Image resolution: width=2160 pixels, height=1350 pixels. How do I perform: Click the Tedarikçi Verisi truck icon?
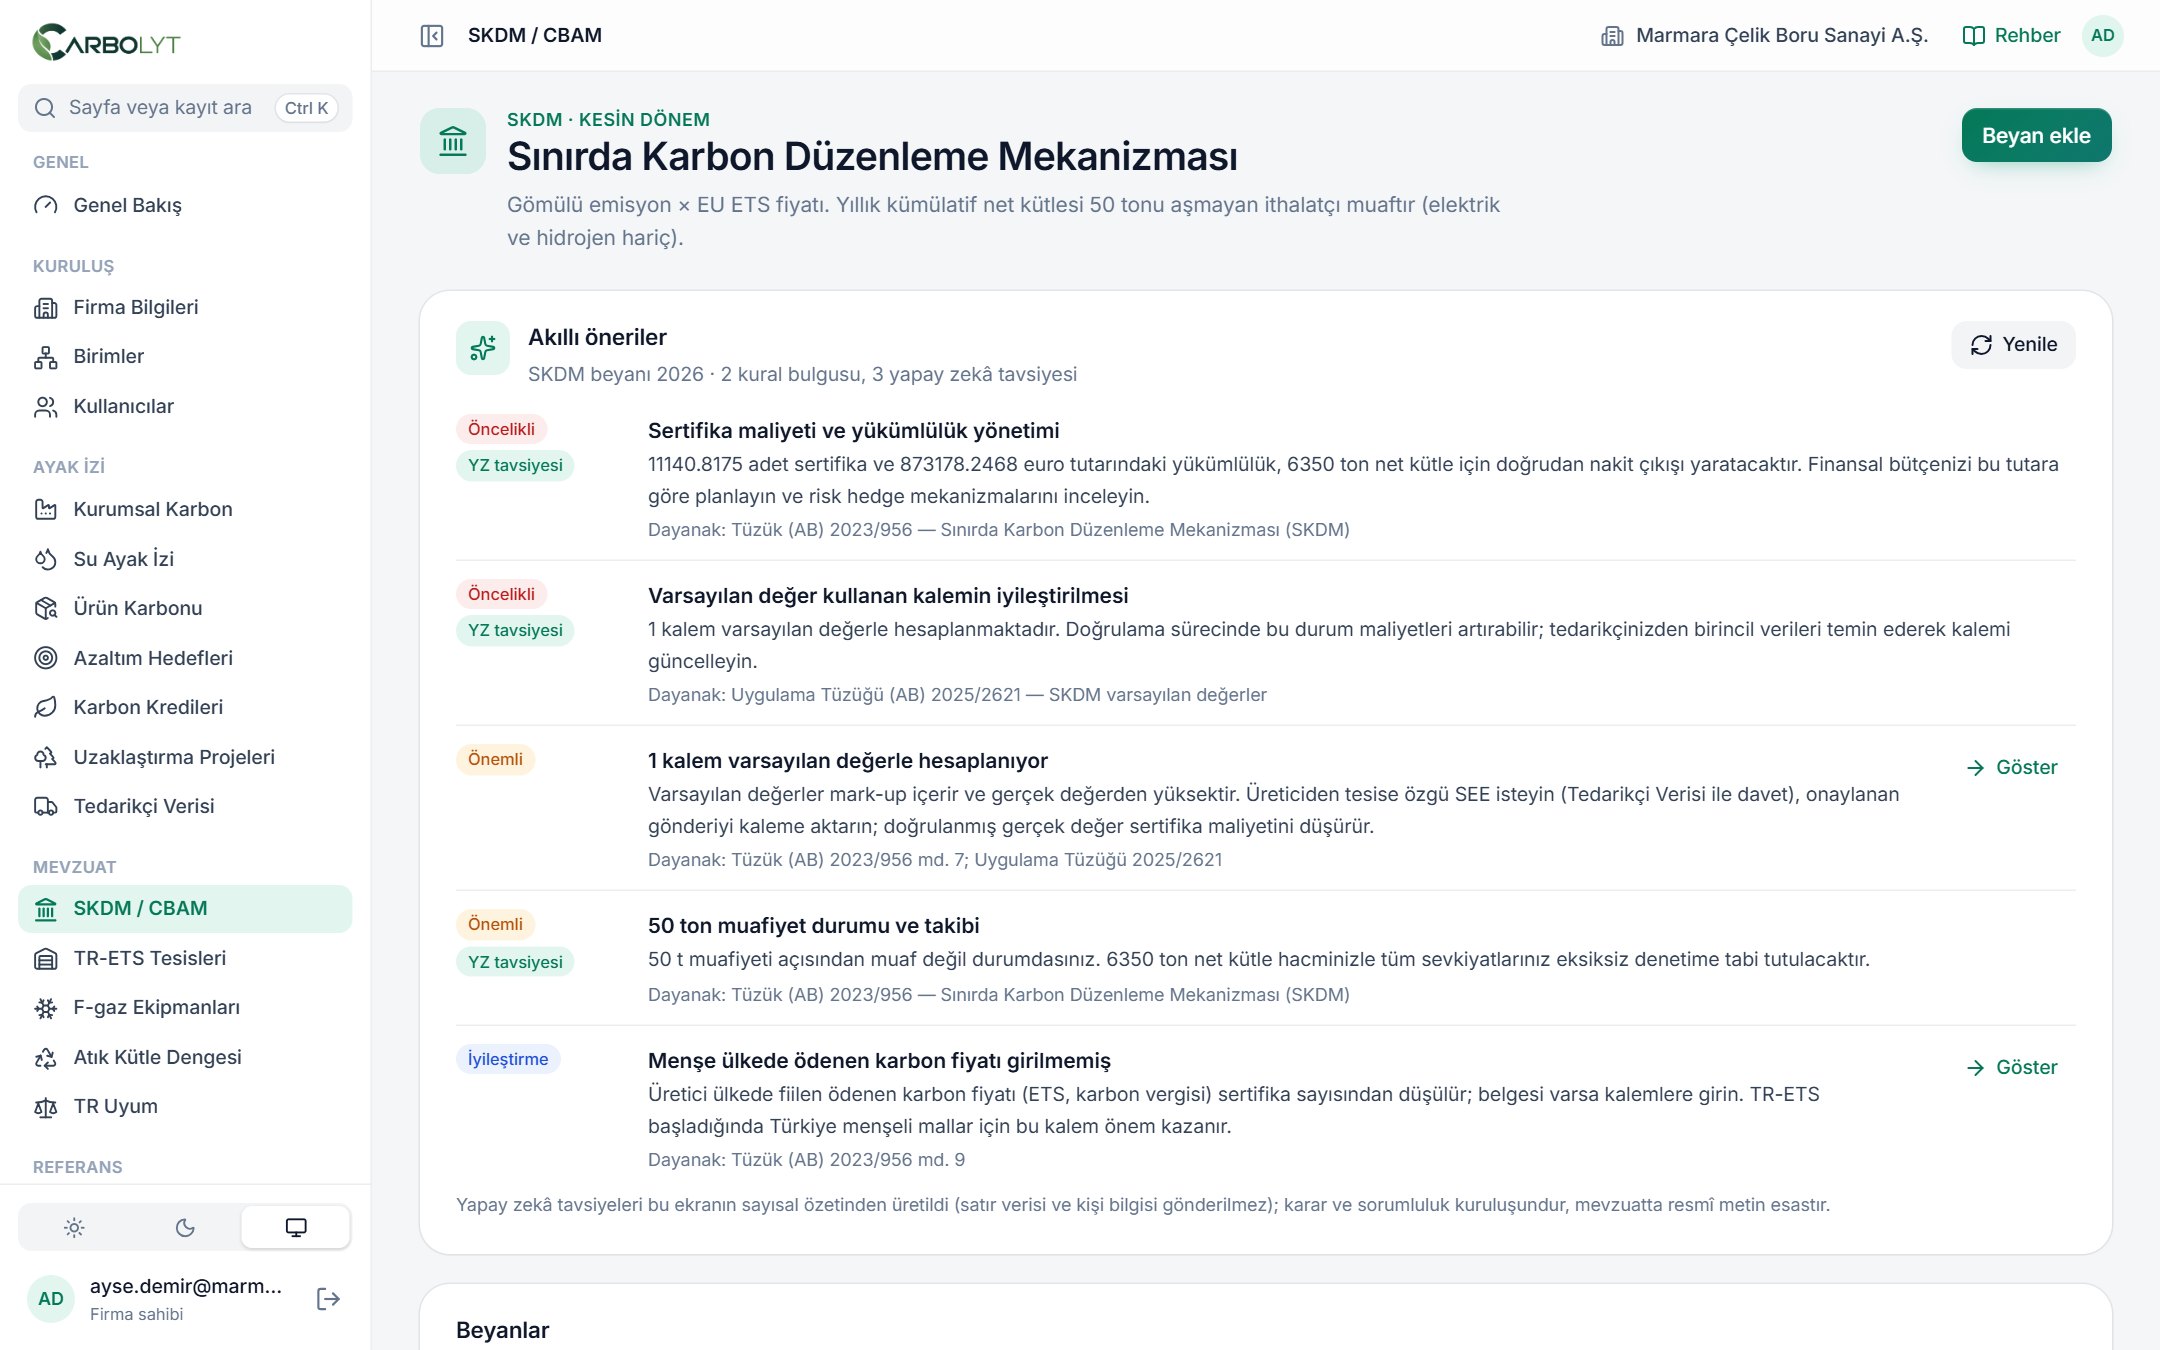(46, 806)
